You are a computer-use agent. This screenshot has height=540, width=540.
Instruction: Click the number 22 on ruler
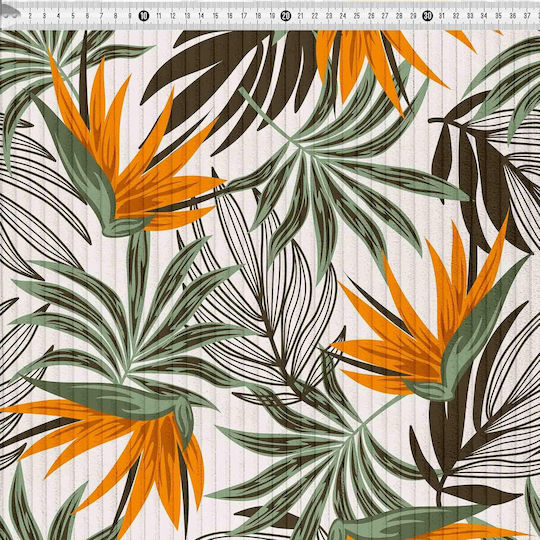tap(314, 16)
